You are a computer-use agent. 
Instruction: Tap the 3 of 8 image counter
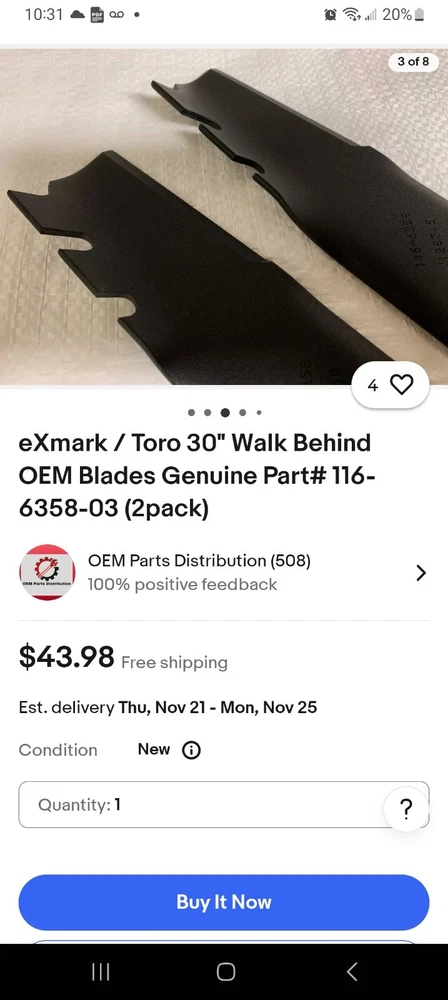coord(414,62)
